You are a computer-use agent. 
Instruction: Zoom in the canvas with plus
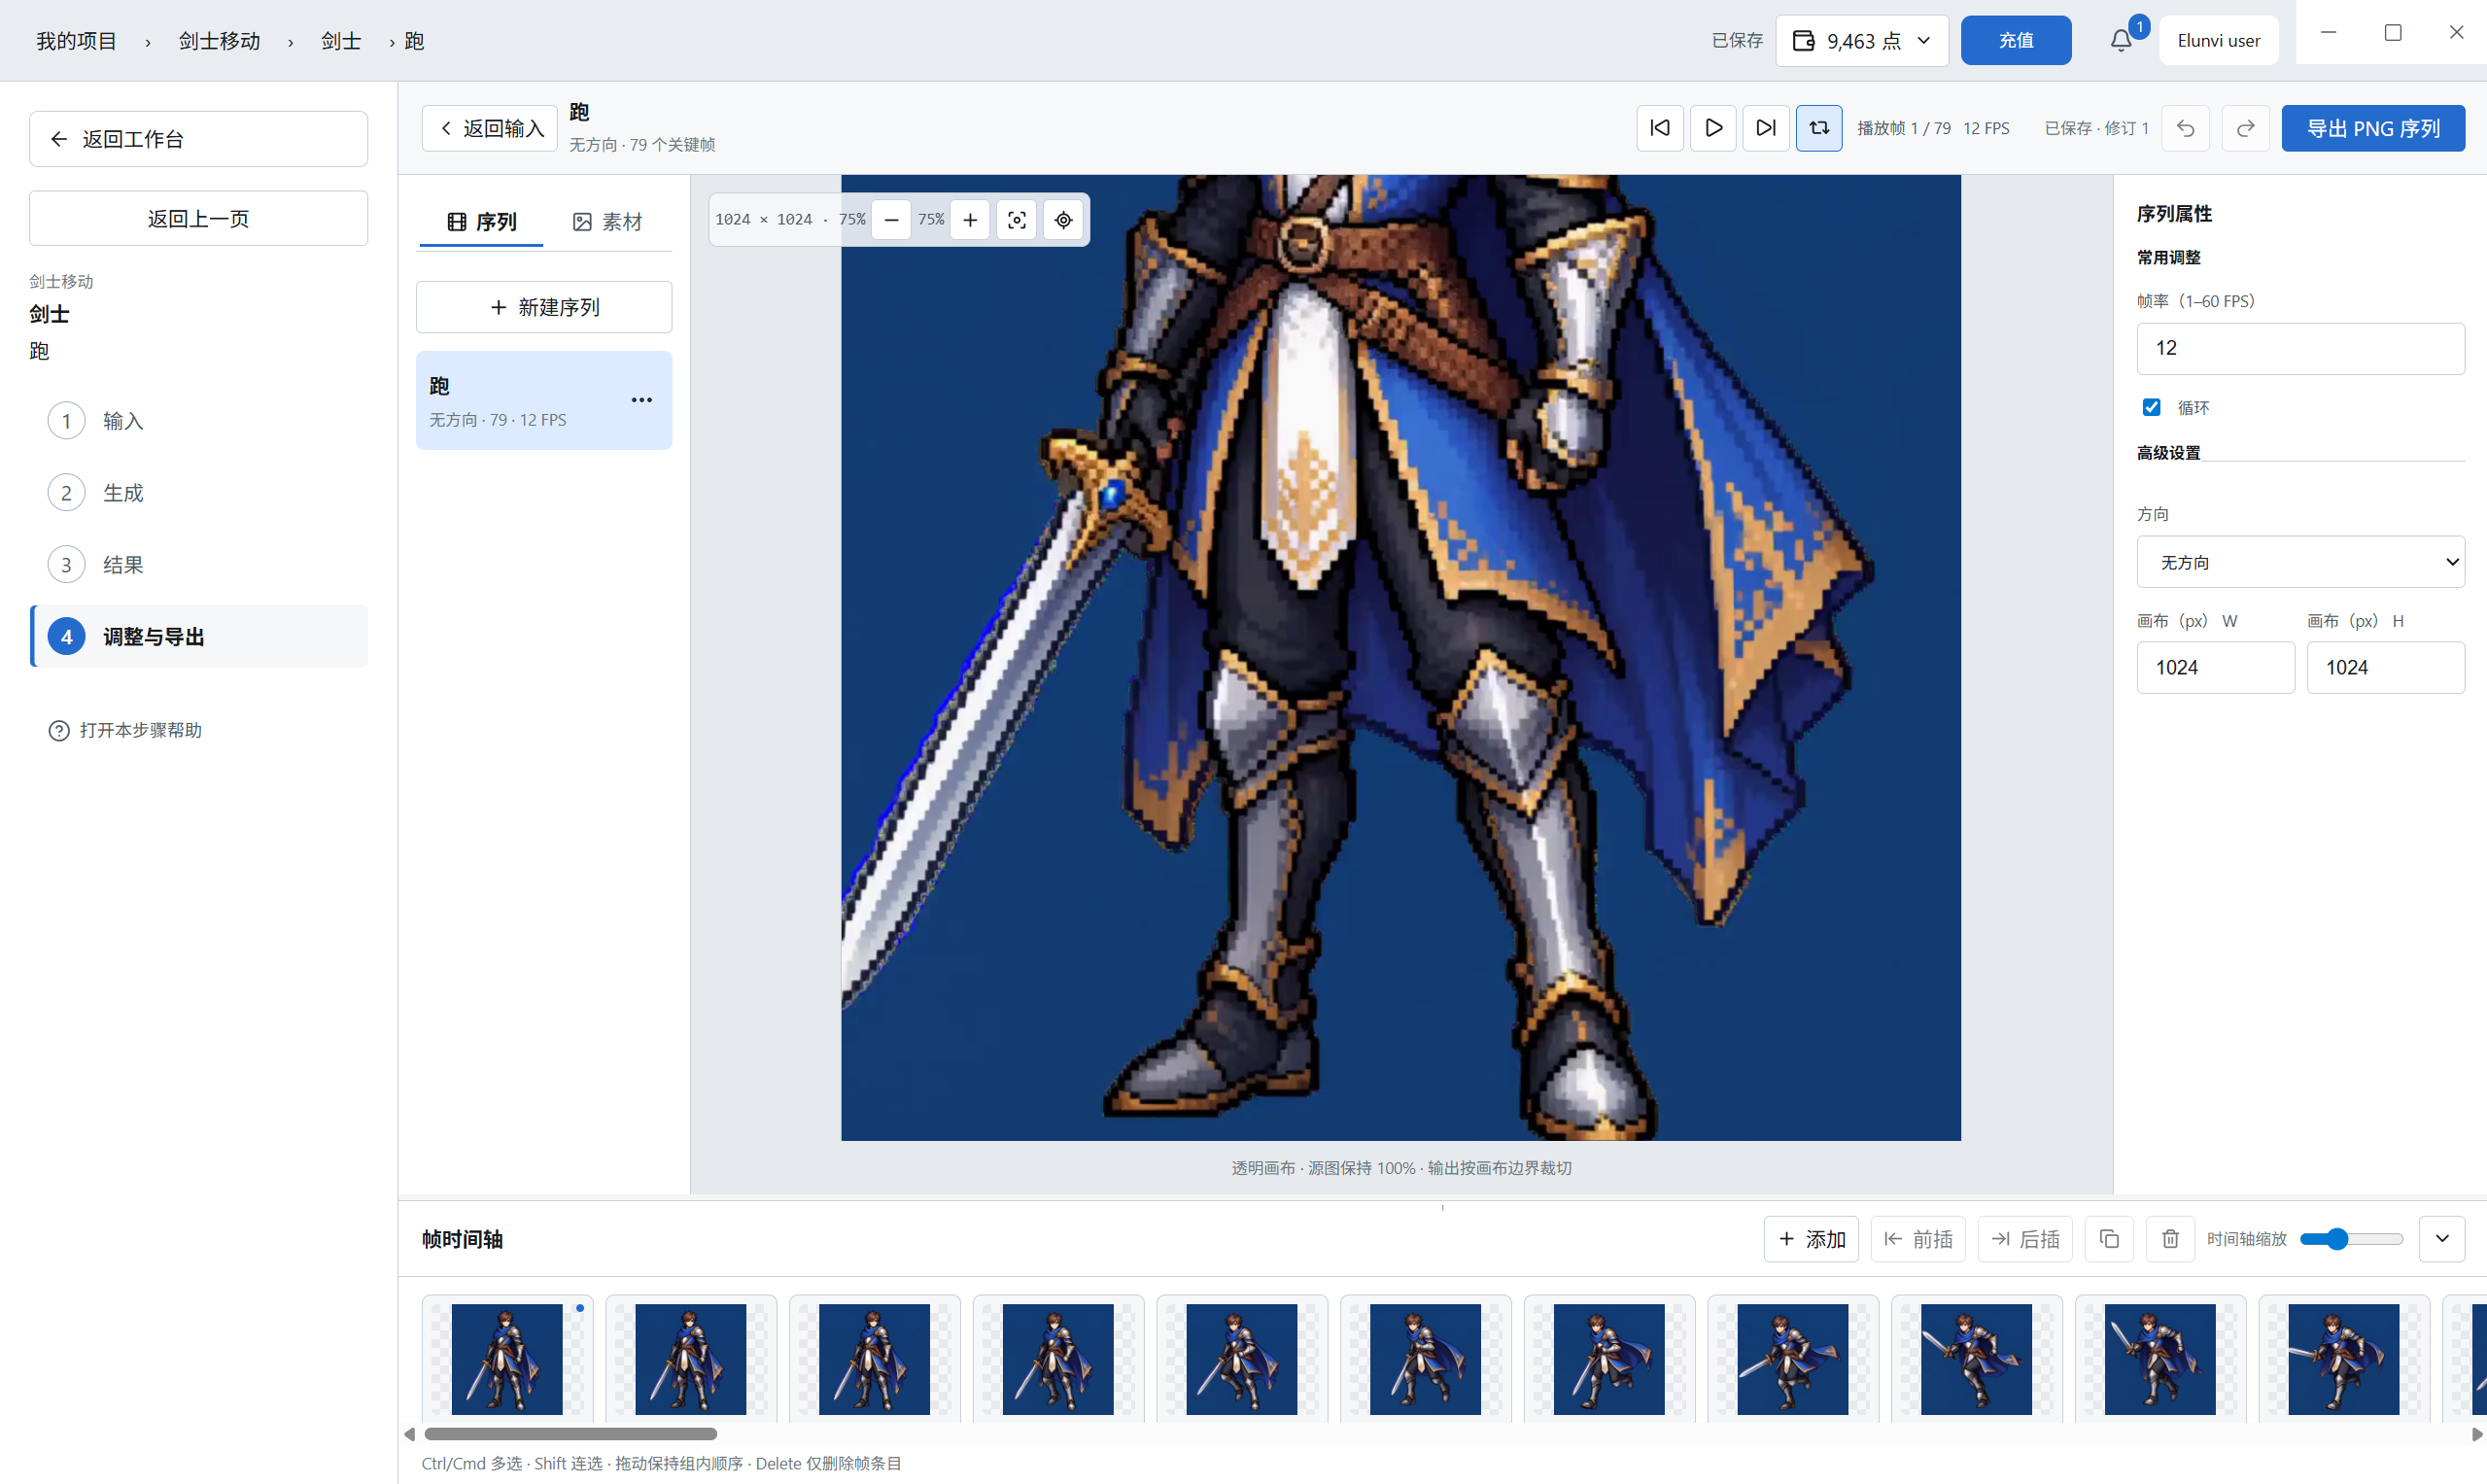click(x=970, y=219)
